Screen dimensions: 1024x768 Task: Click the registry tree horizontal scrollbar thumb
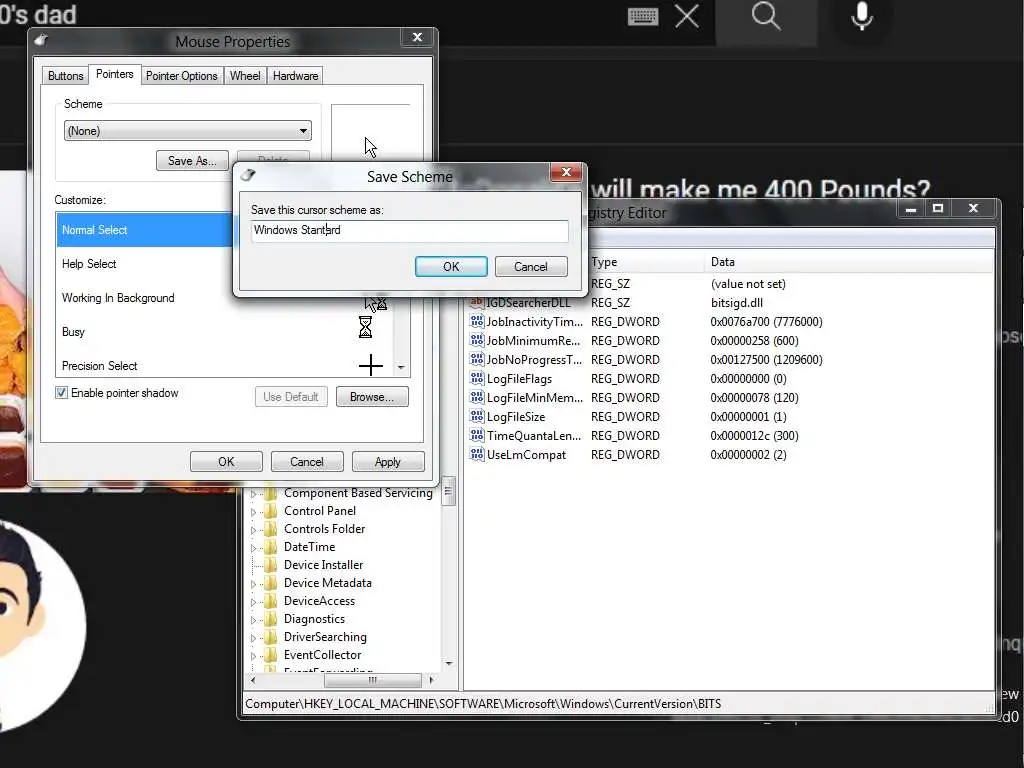click(x=372, y=680)
